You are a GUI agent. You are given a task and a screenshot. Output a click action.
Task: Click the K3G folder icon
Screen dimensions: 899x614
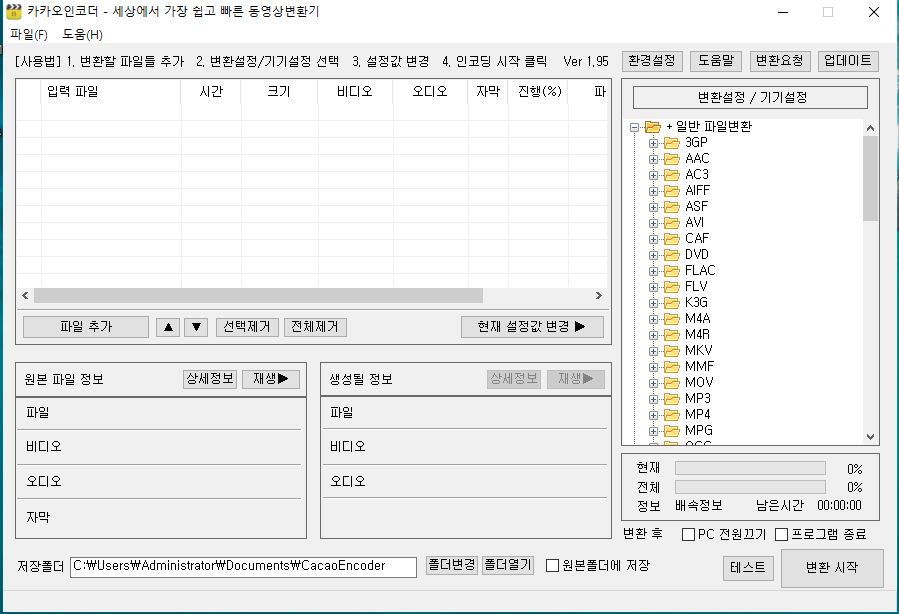tap(671, 303)
